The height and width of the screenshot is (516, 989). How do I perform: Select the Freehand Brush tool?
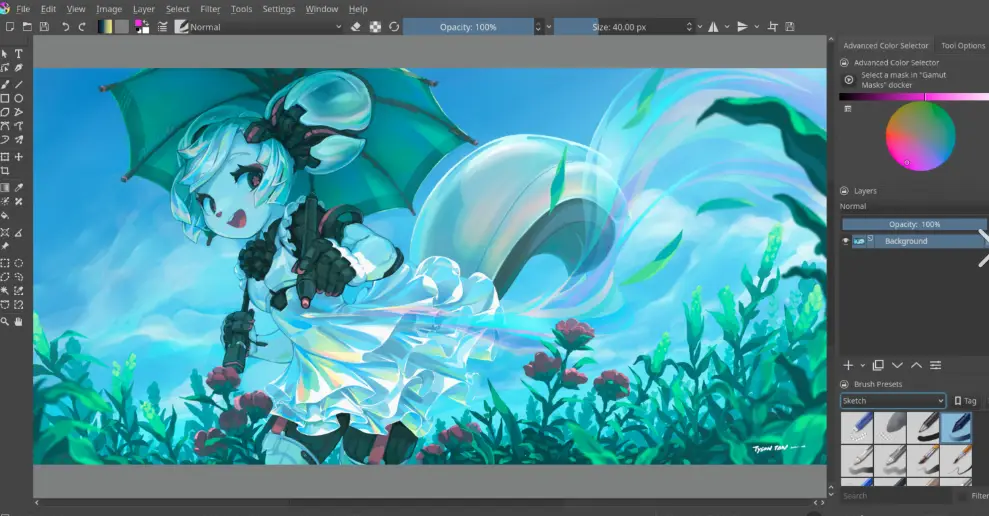[5, 84]
